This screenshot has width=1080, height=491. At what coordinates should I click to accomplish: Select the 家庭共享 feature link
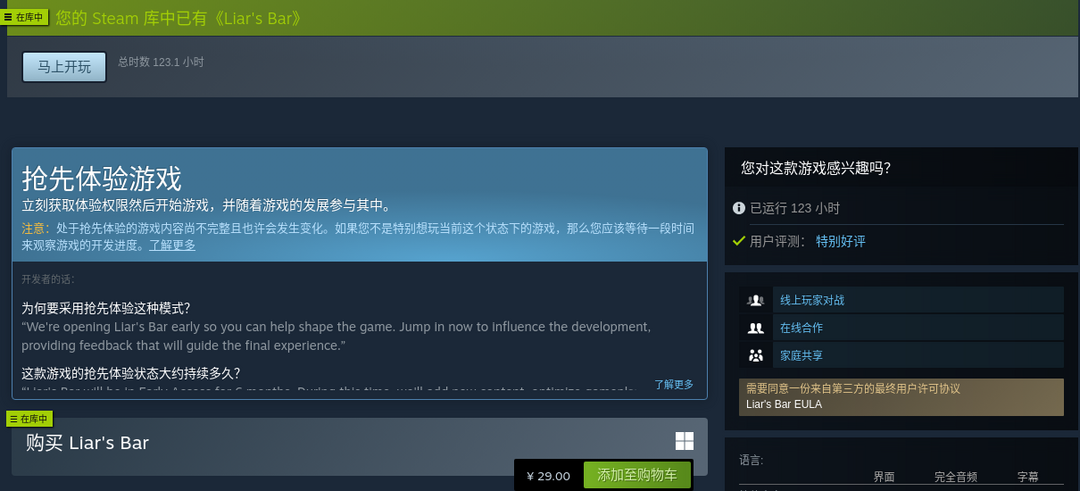[801, 355]
